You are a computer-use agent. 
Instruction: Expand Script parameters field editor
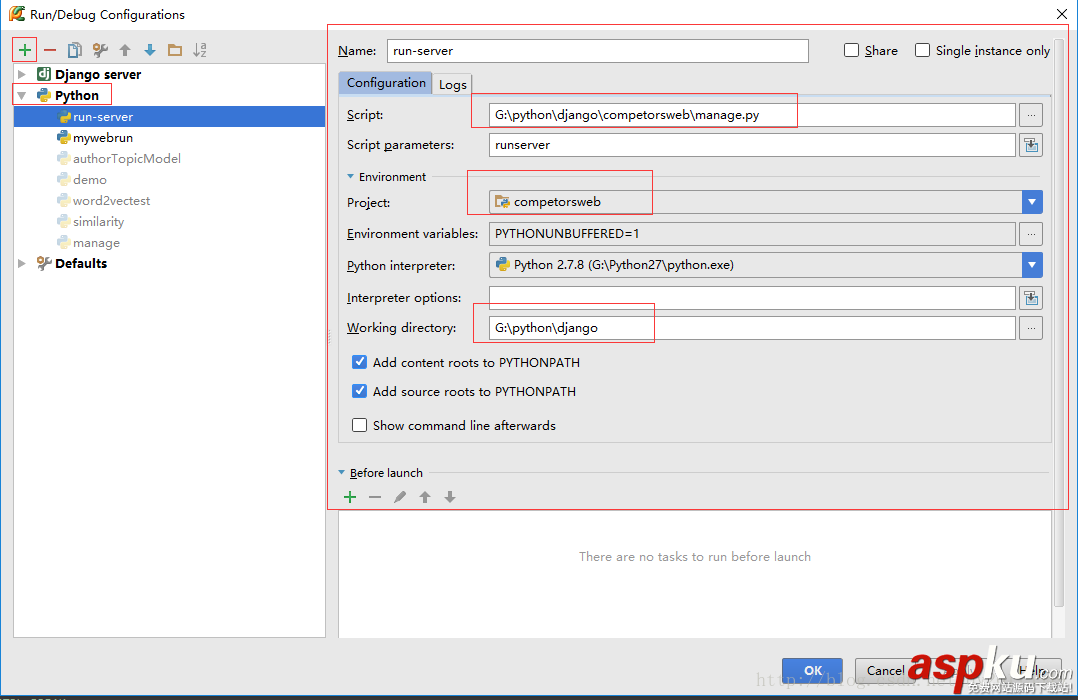pos(1031,145)
